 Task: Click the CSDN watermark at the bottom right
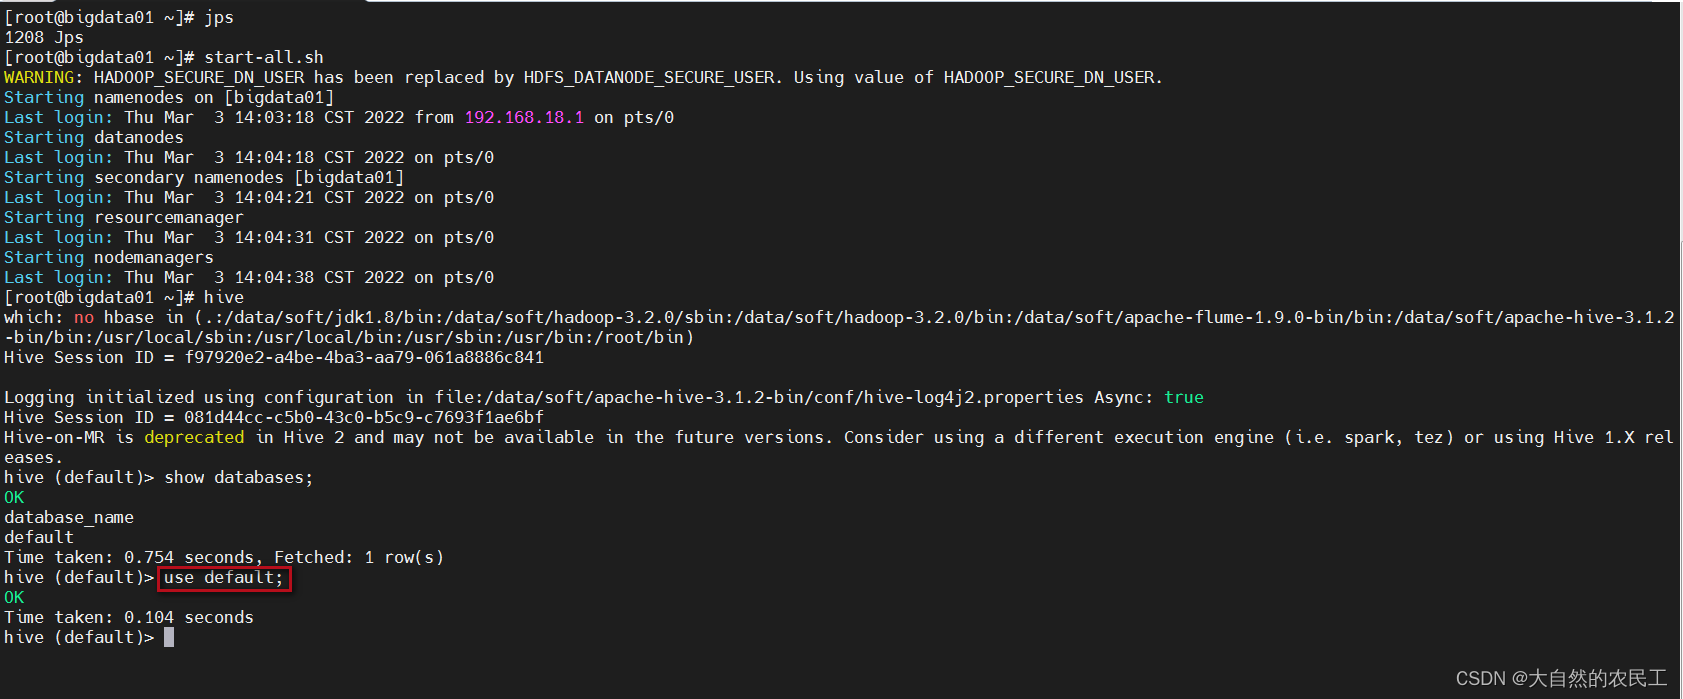coord(1561,678)
